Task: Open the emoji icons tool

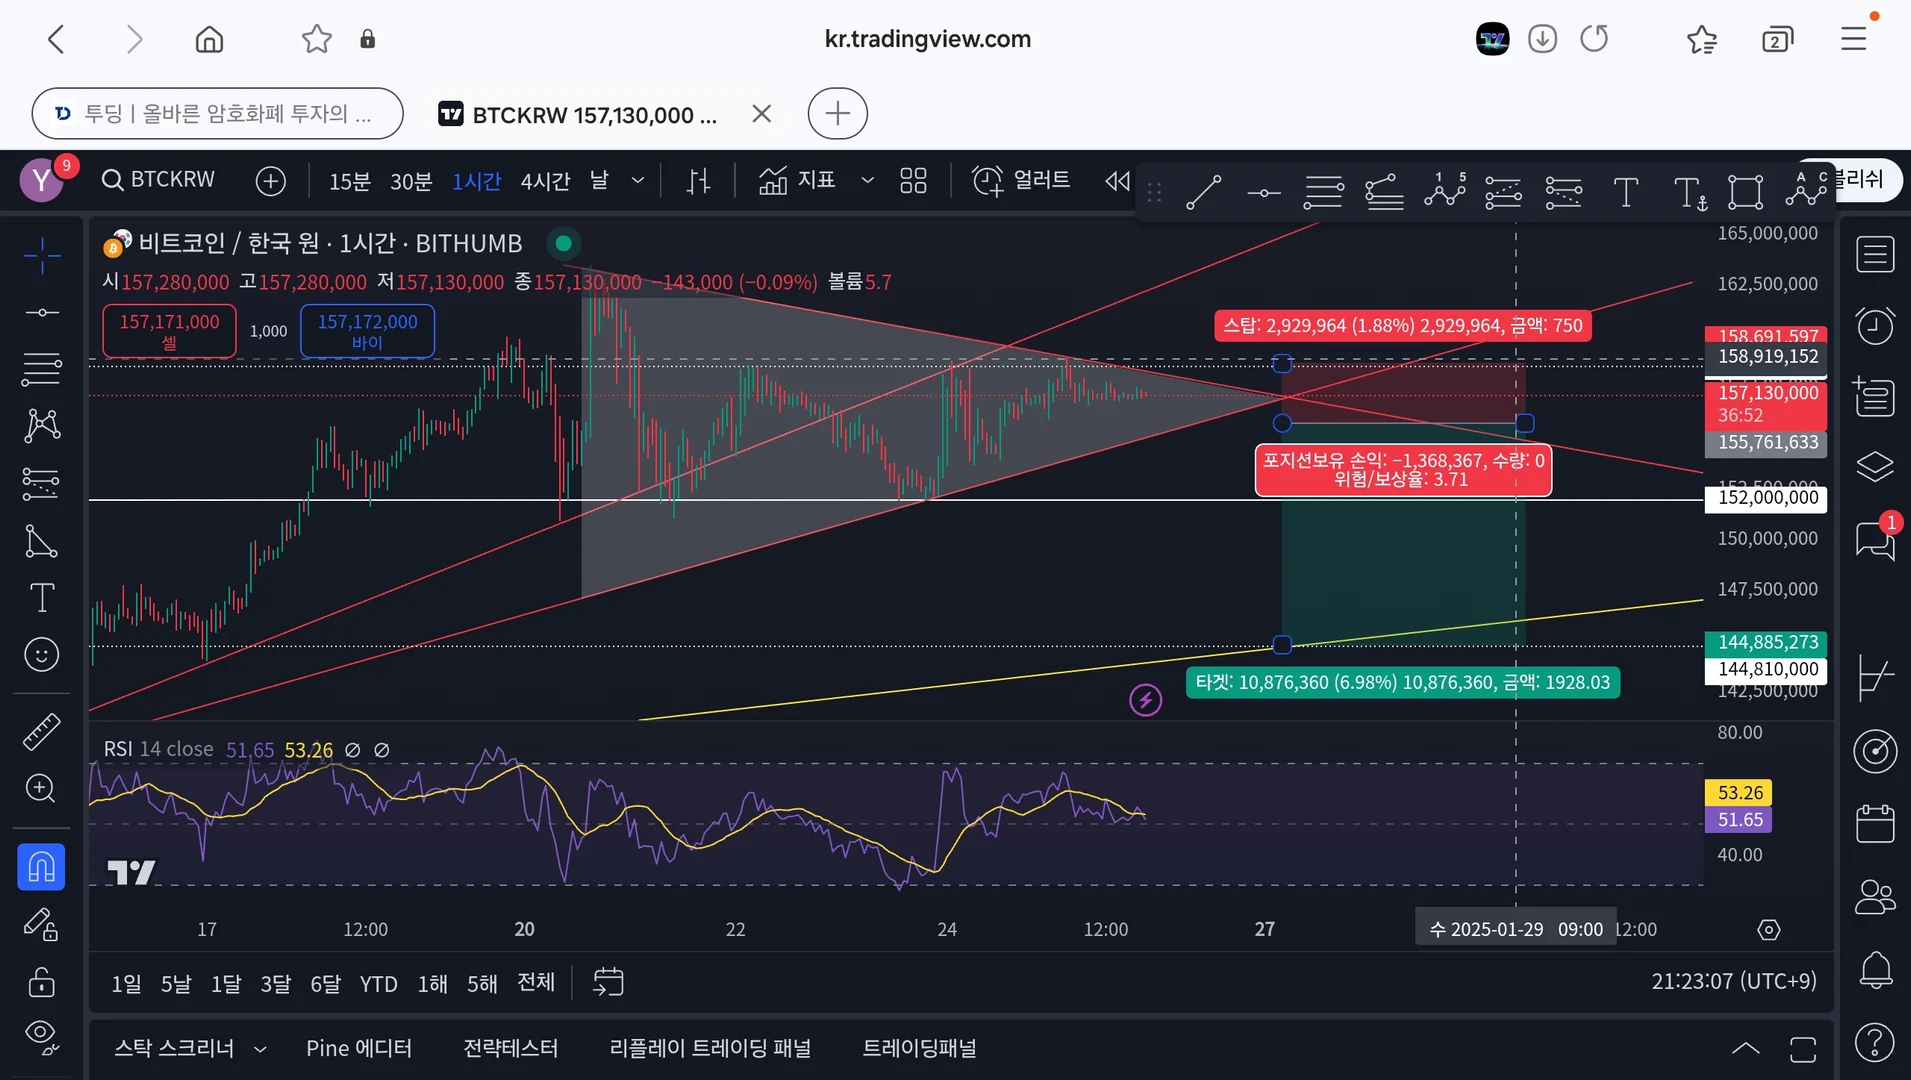Action: 42,655
